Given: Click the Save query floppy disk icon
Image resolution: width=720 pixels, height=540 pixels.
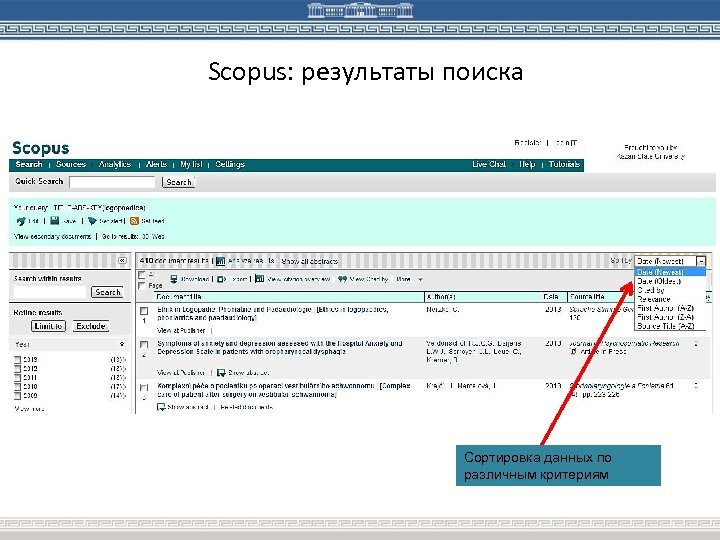Looking at the screenshot, I should [x=55, y=221].
